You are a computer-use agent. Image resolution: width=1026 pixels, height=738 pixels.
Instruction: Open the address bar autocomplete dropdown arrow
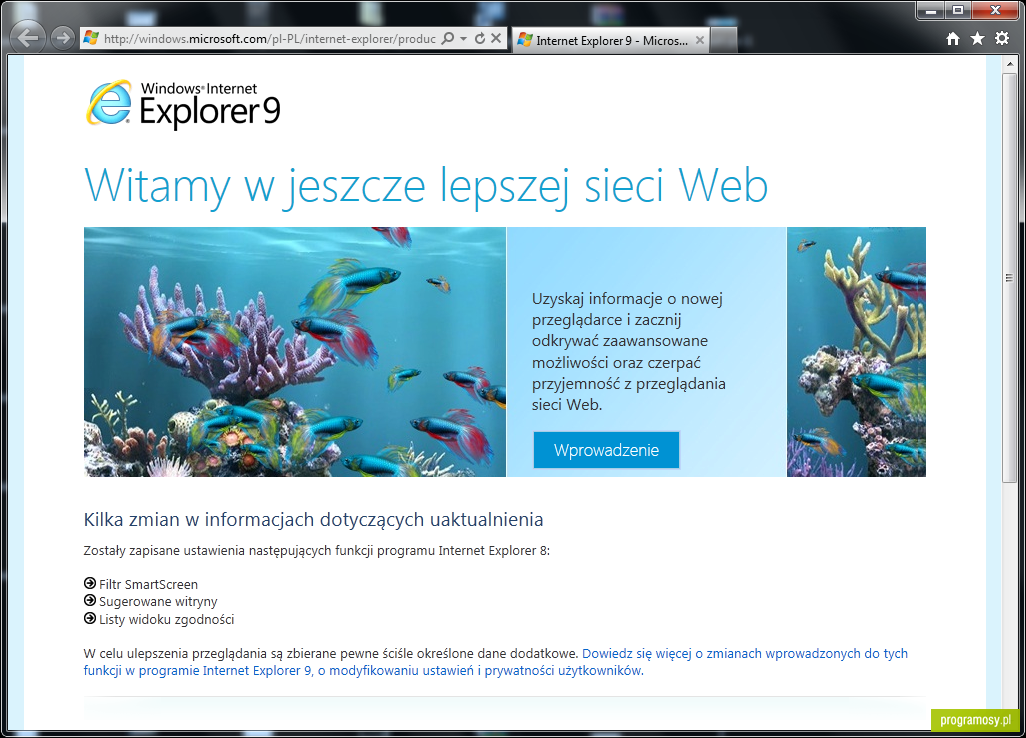[x=463, y=39]
